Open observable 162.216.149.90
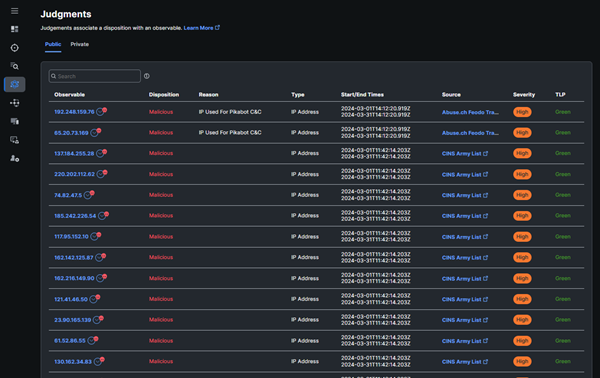This screenshot has height=378, width=600. [x=74, y=278]
